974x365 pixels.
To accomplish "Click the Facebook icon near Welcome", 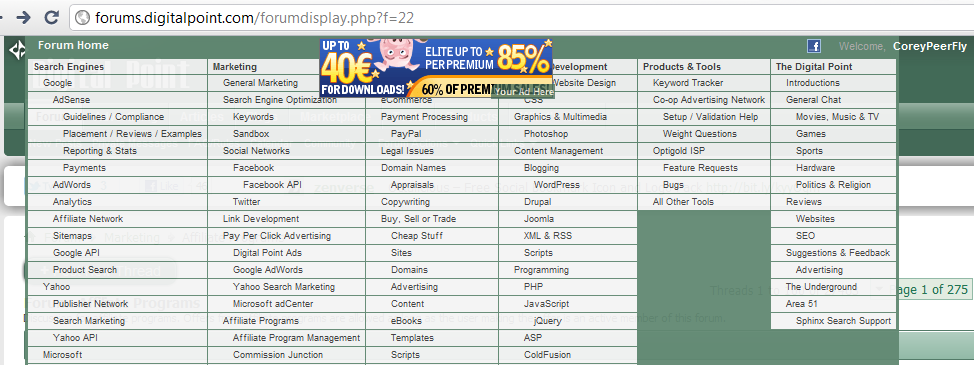I will (814, 46).
